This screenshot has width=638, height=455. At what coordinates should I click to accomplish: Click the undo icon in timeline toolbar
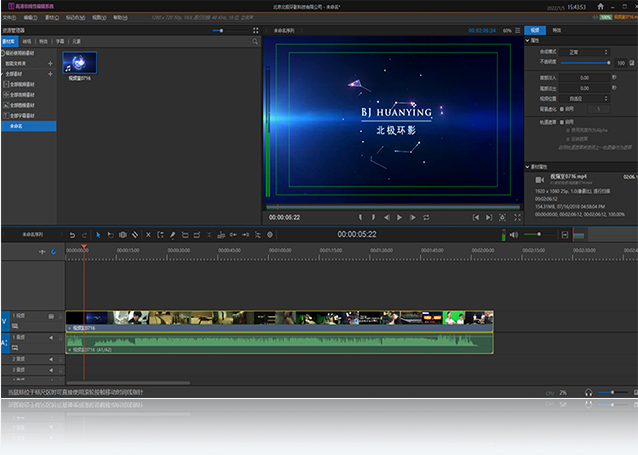point(72,234)
